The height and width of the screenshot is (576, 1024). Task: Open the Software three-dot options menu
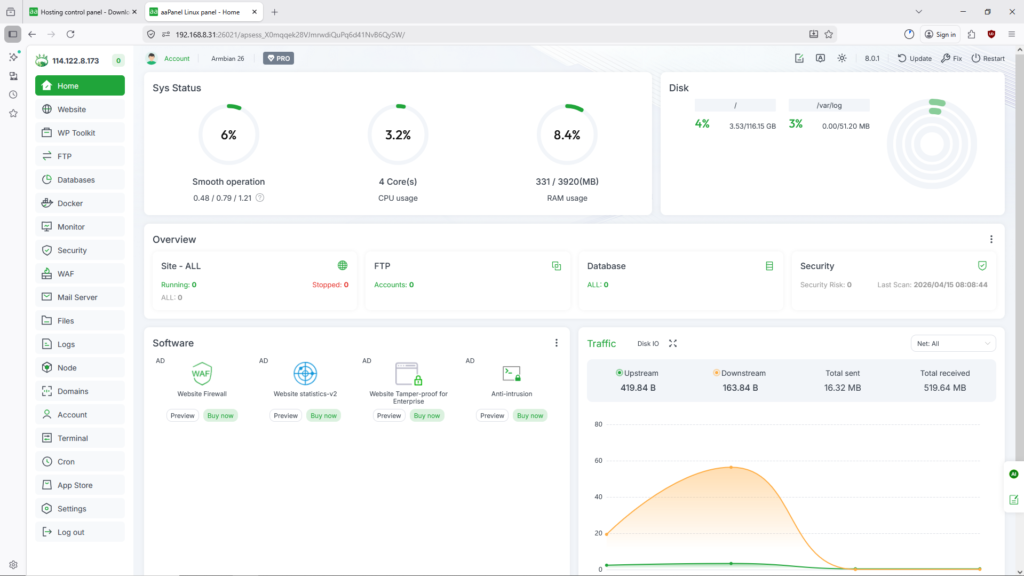coord(557,343)
